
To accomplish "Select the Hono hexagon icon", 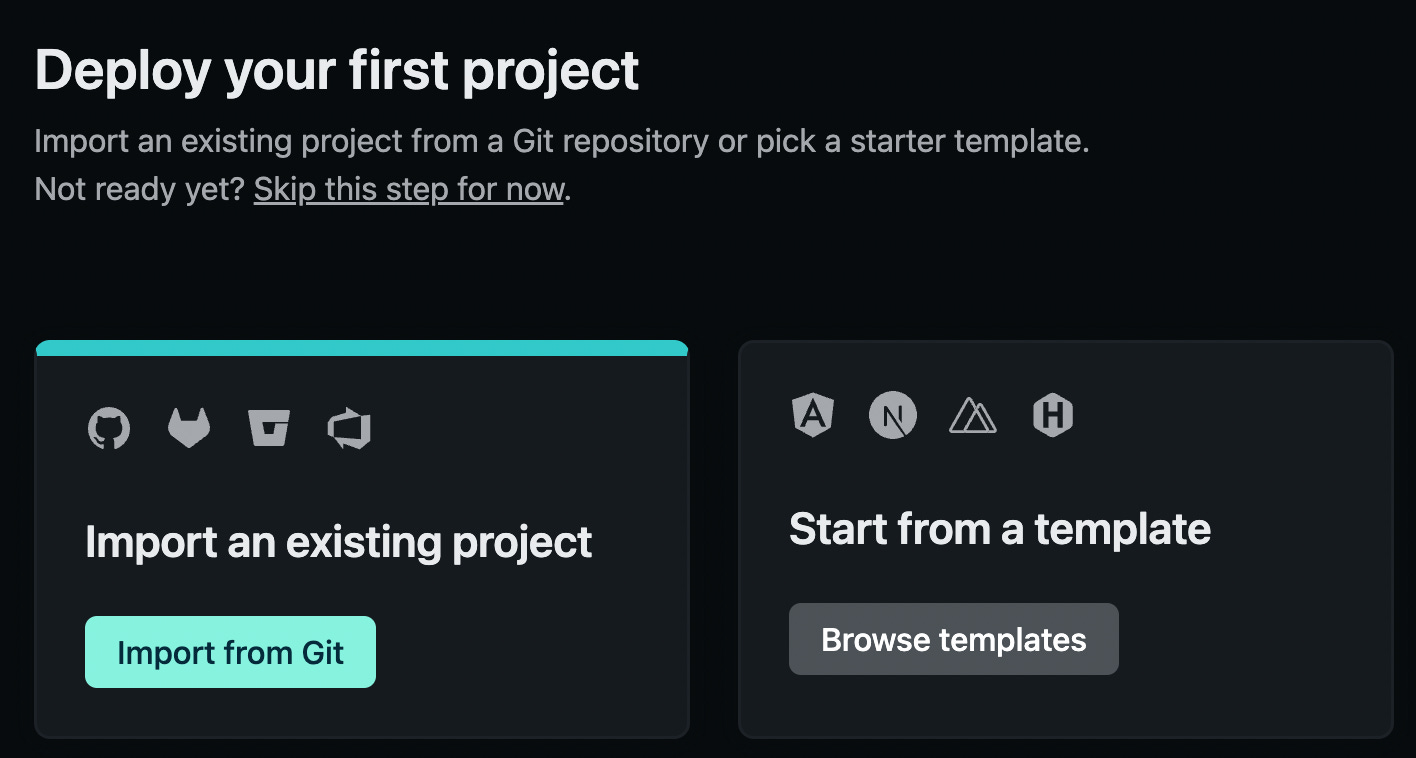I will 1053,415.
